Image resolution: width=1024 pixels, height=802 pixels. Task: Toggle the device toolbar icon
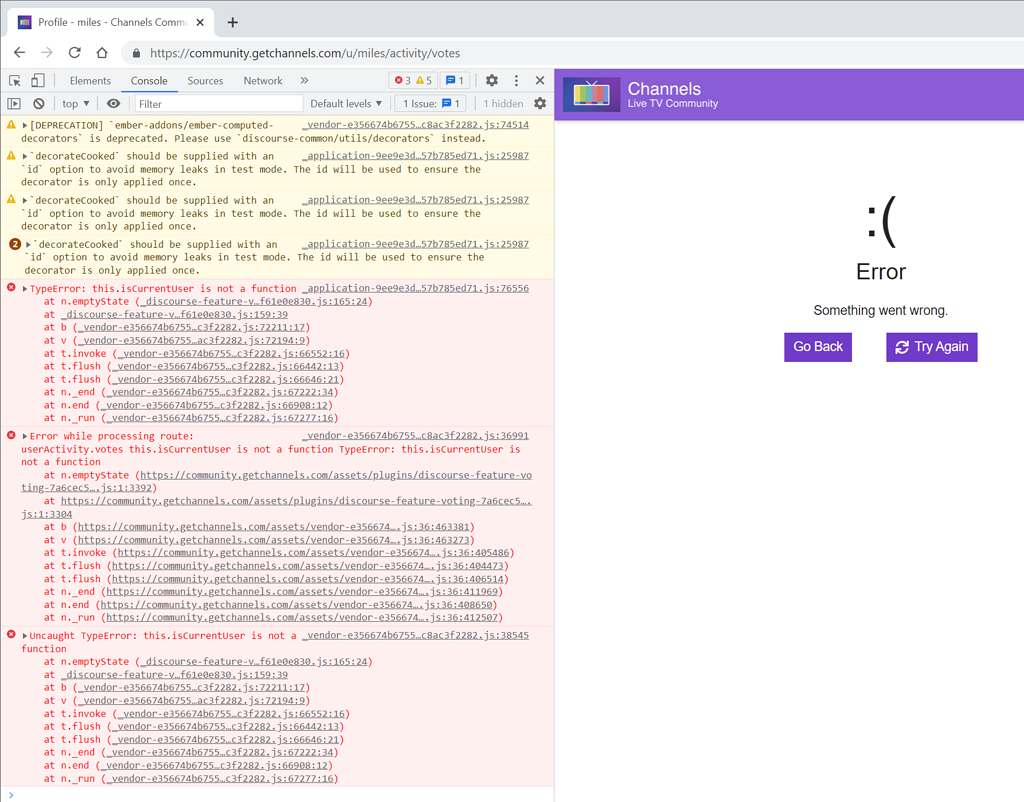38,80
